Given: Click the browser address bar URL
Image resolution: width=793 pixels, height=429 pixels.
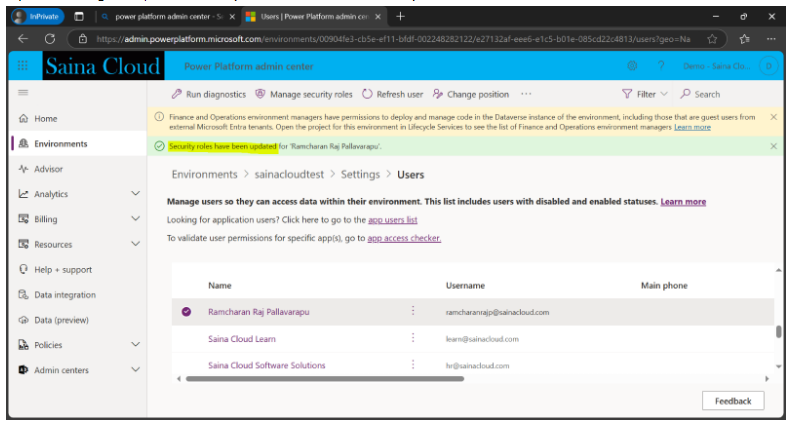Looking at the screenshot, I should click(x=392, y=39).
